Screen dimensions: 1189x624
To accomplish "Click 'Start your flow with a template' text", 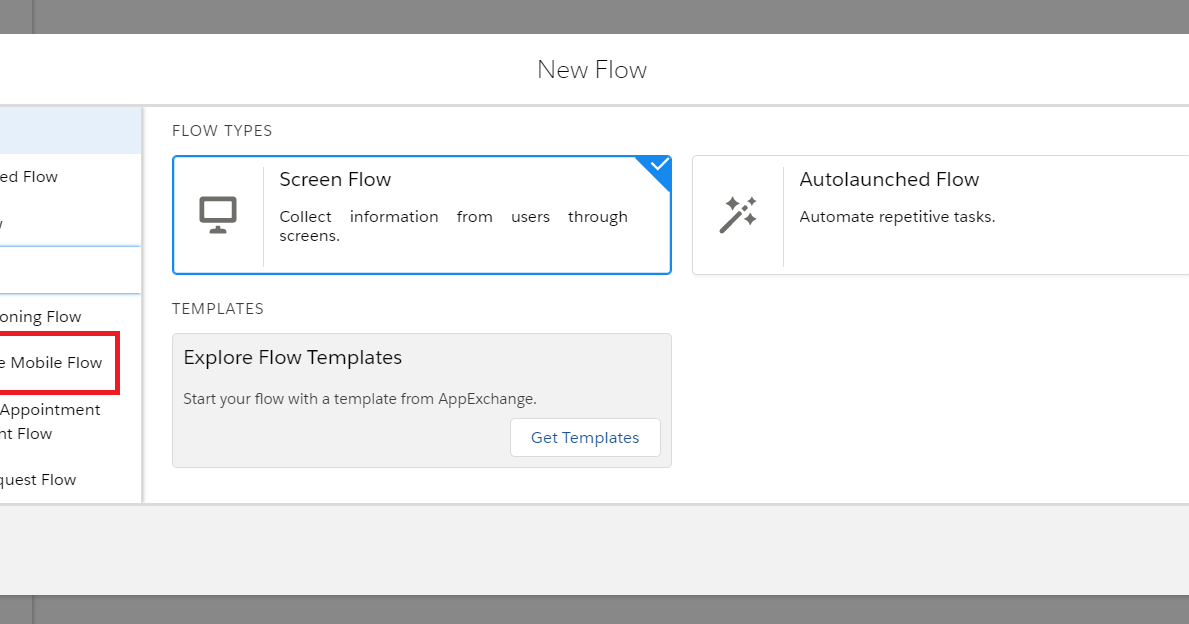I will click(x=360, y=399).
